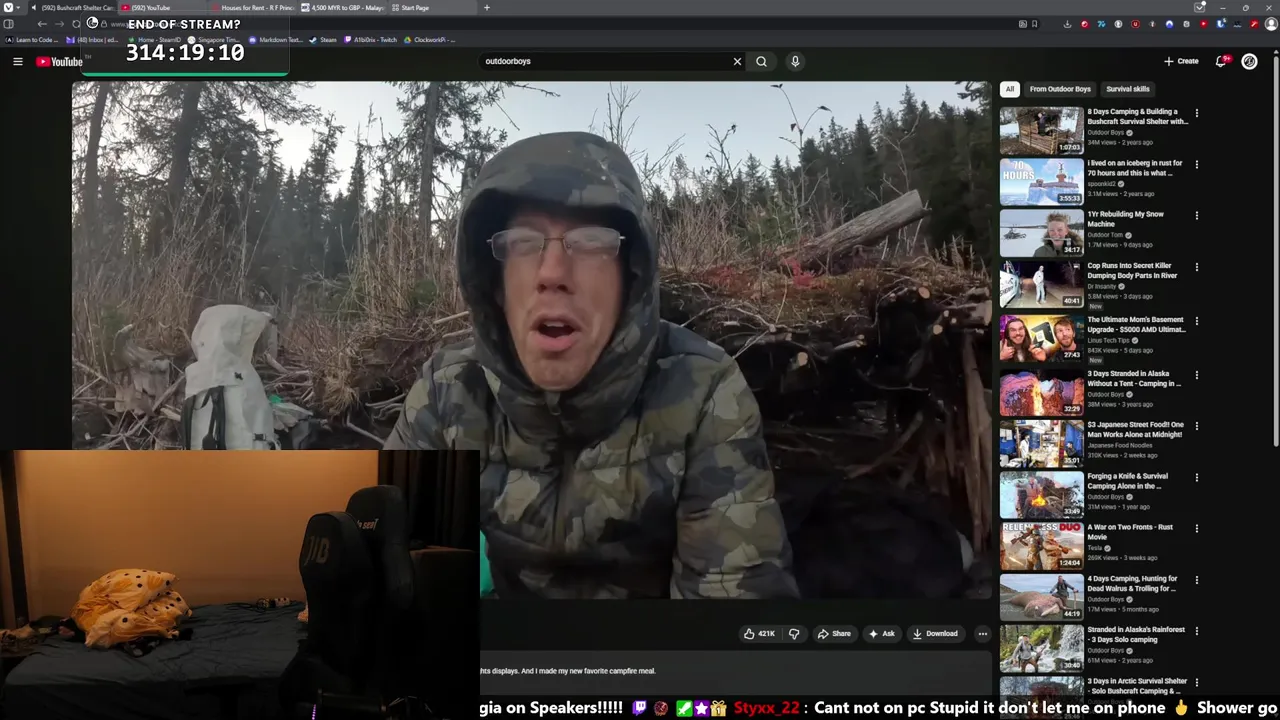Start voice search with the microphone

pos(795,61)
